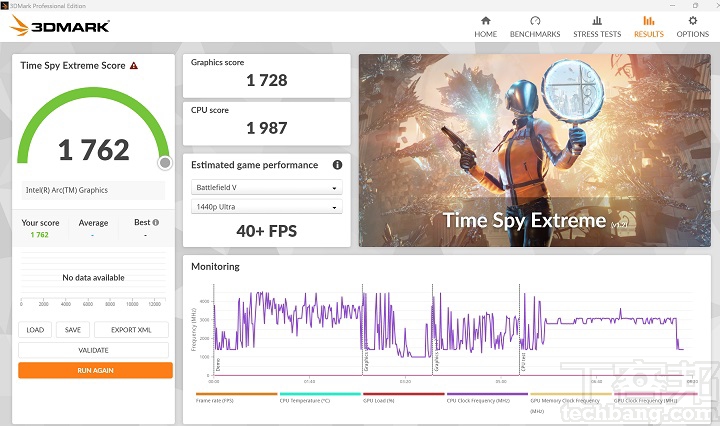Toggle the GPU Clock Frequency legend item
720x426 pixels.
tap(655, 398)
